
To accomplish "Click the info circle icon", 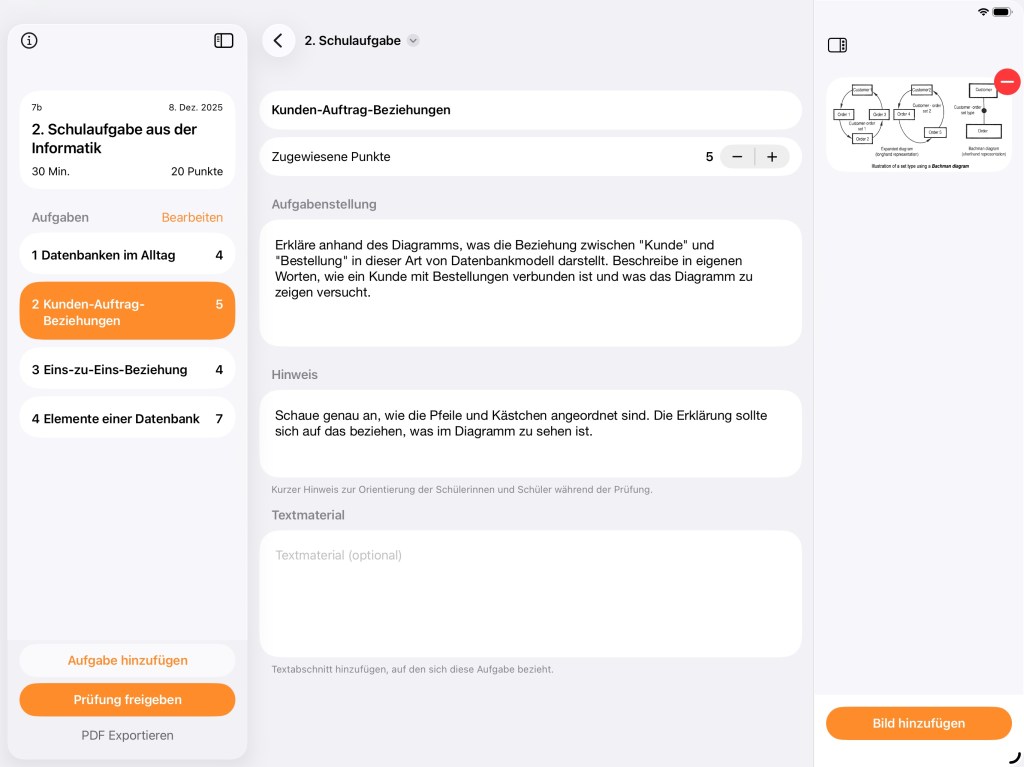I will click(x=29, y=41).
